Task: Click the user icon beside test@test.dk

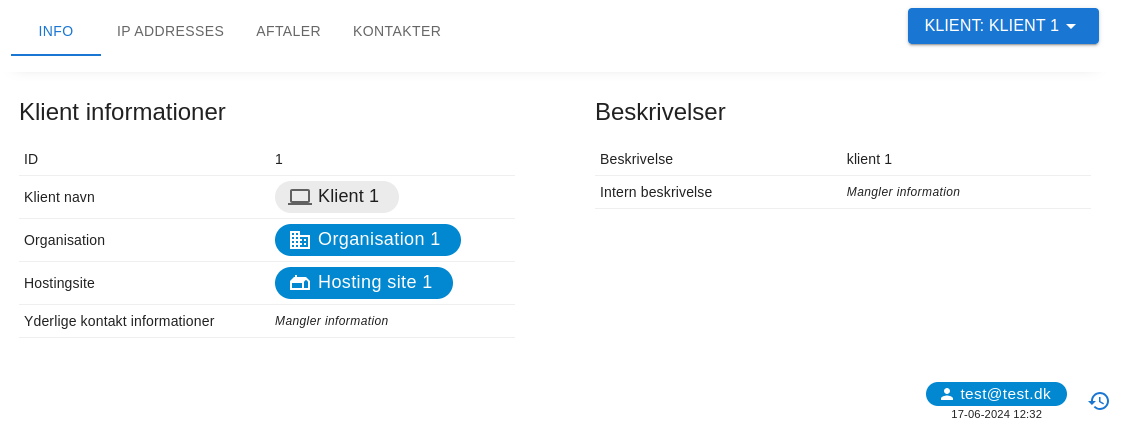Action: point(947,394)
